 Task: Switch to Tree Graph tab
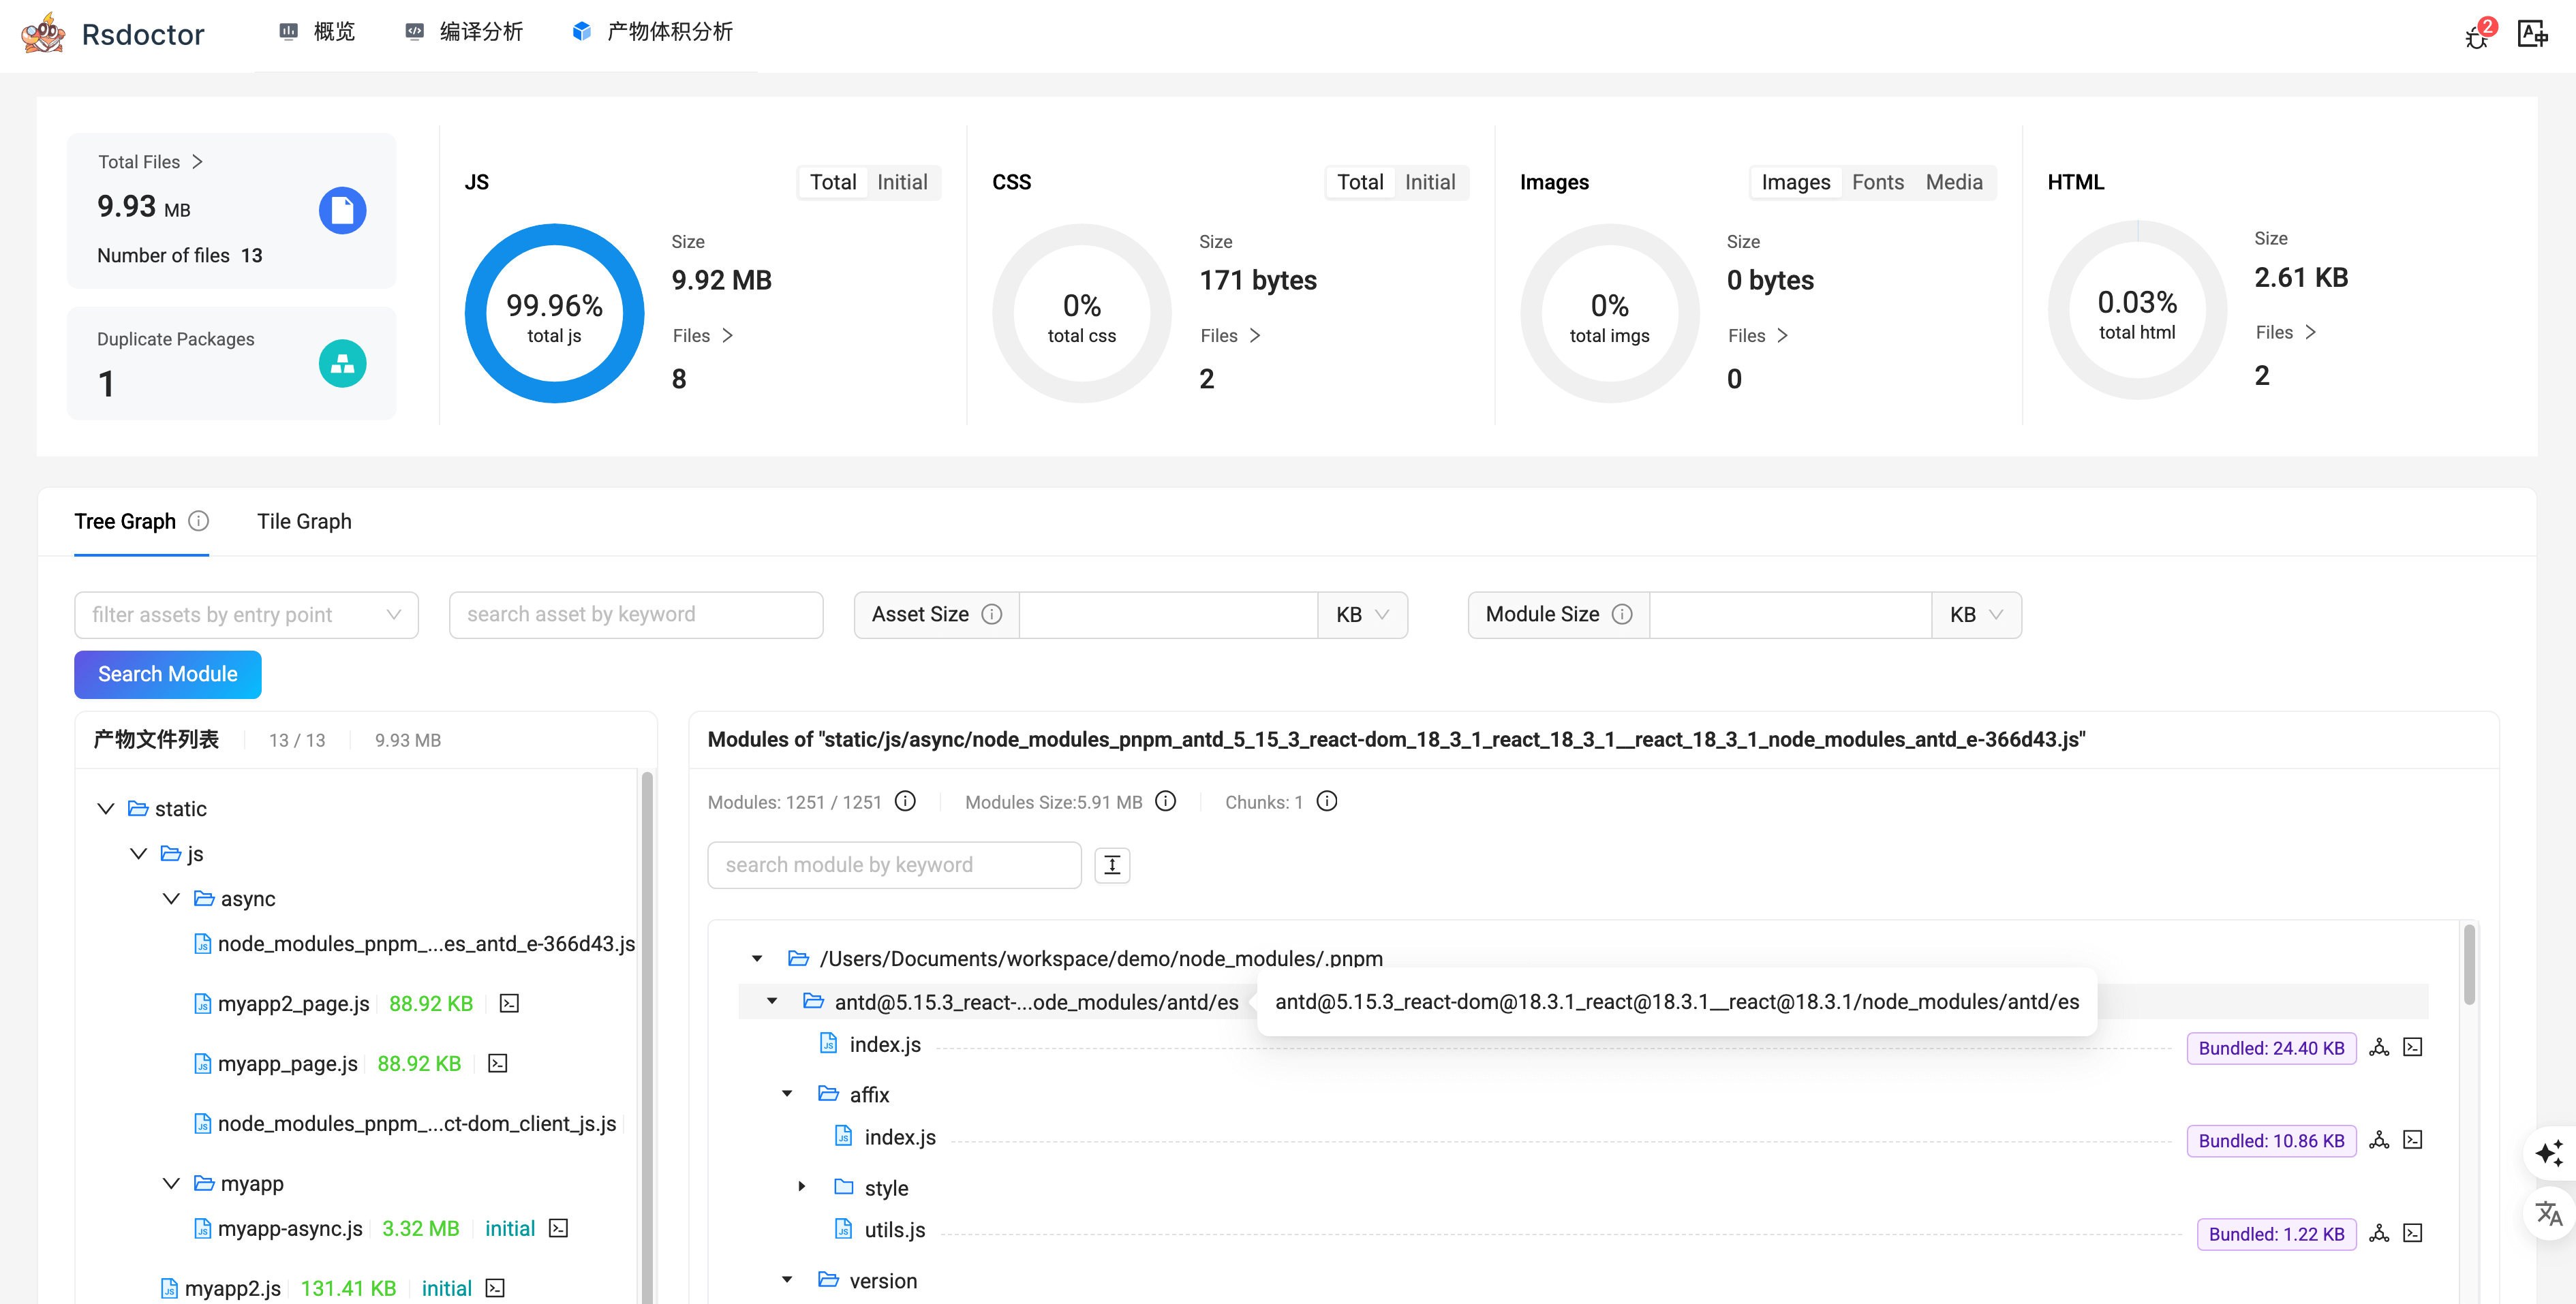[x=125, y=521]
